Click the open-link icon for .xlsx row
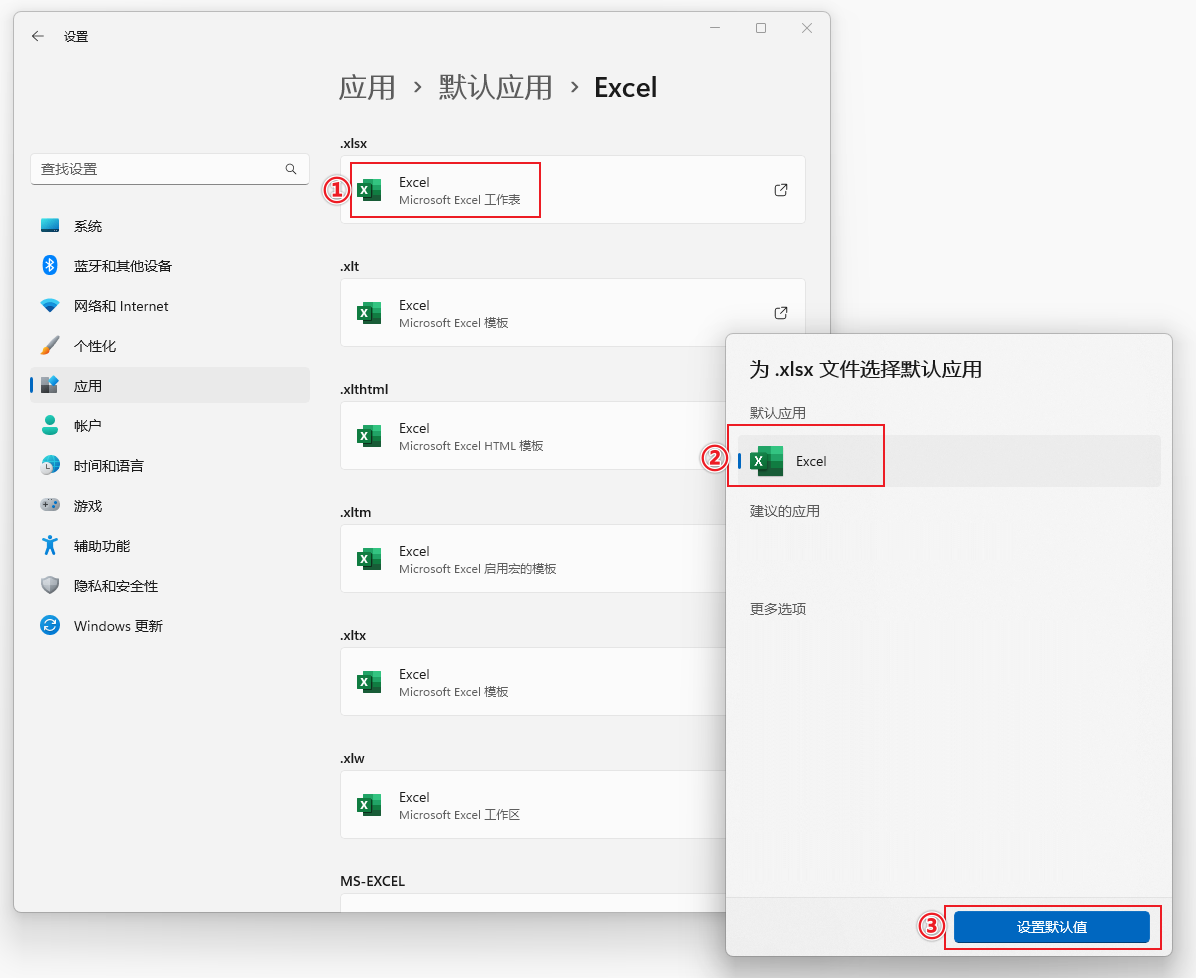Image resolution: width=1196 pixels, height=978 pixels. [781, 190]
